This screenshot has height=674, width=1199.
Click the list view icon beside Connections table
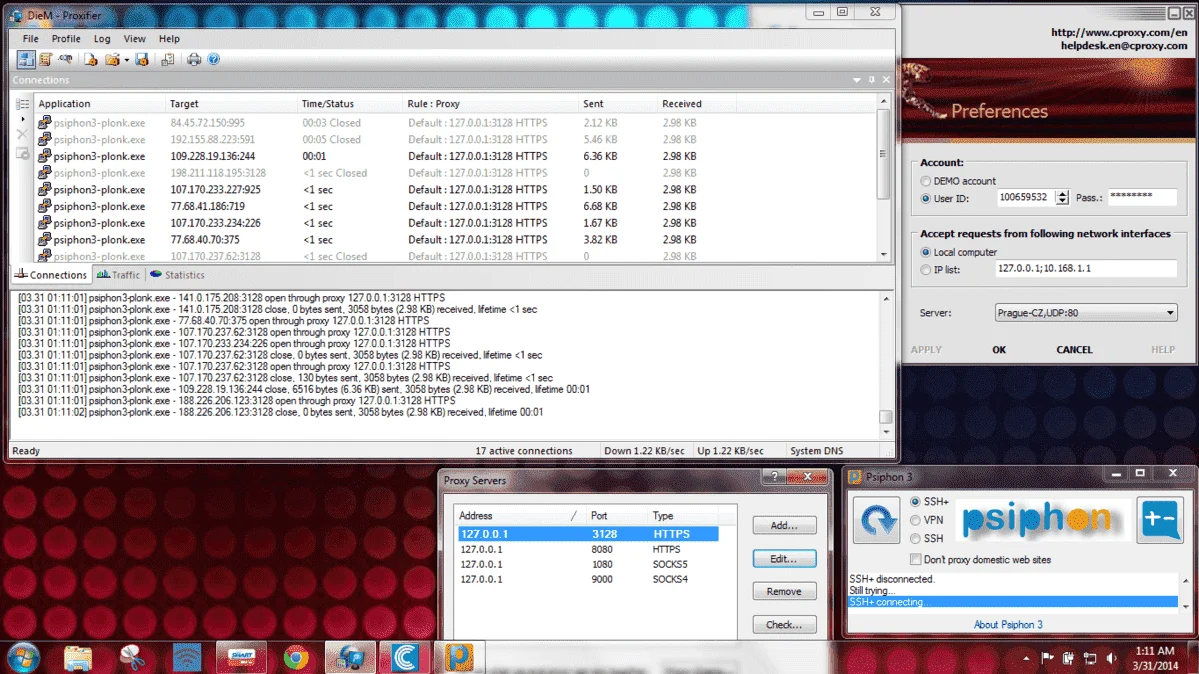tap(22, 103)
